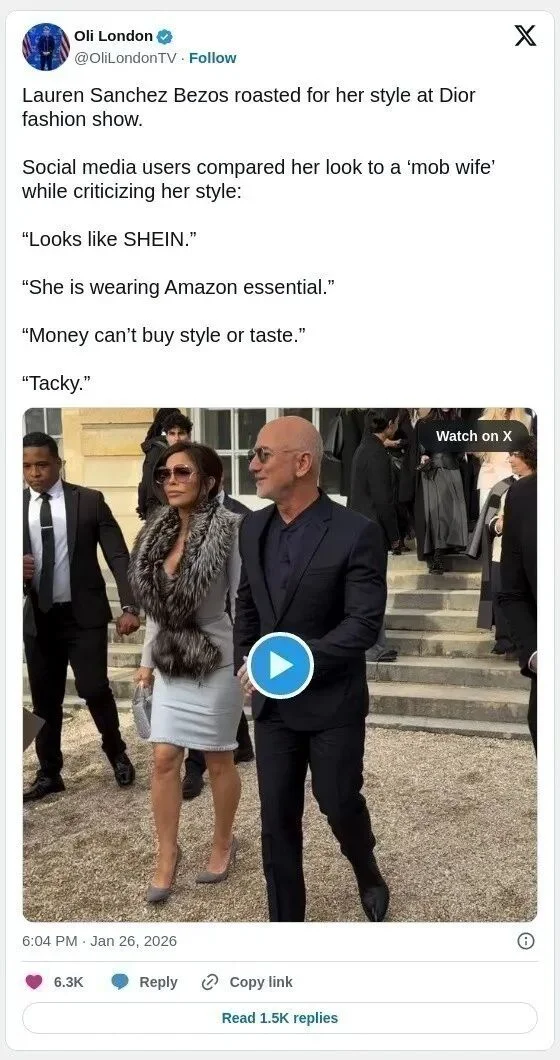This screenshot has width=560, height=1060.
Task: Follow the OliLondonTV account
Action: pos(212,58)
